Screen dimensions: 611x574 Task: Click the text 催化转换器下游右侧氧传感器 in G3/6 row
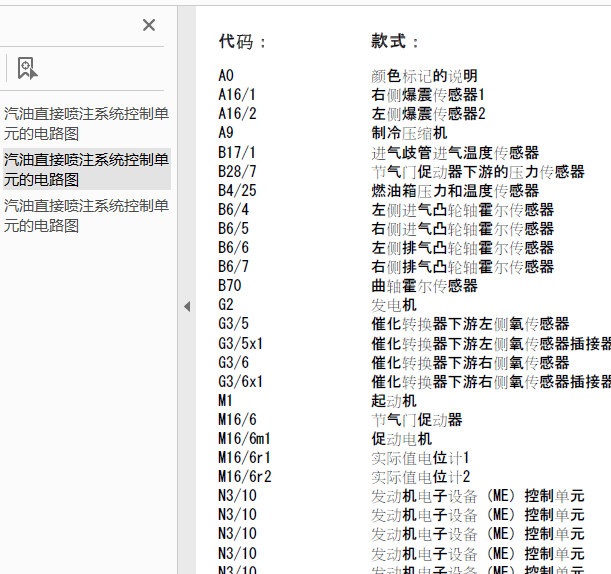tap(470, 363)
